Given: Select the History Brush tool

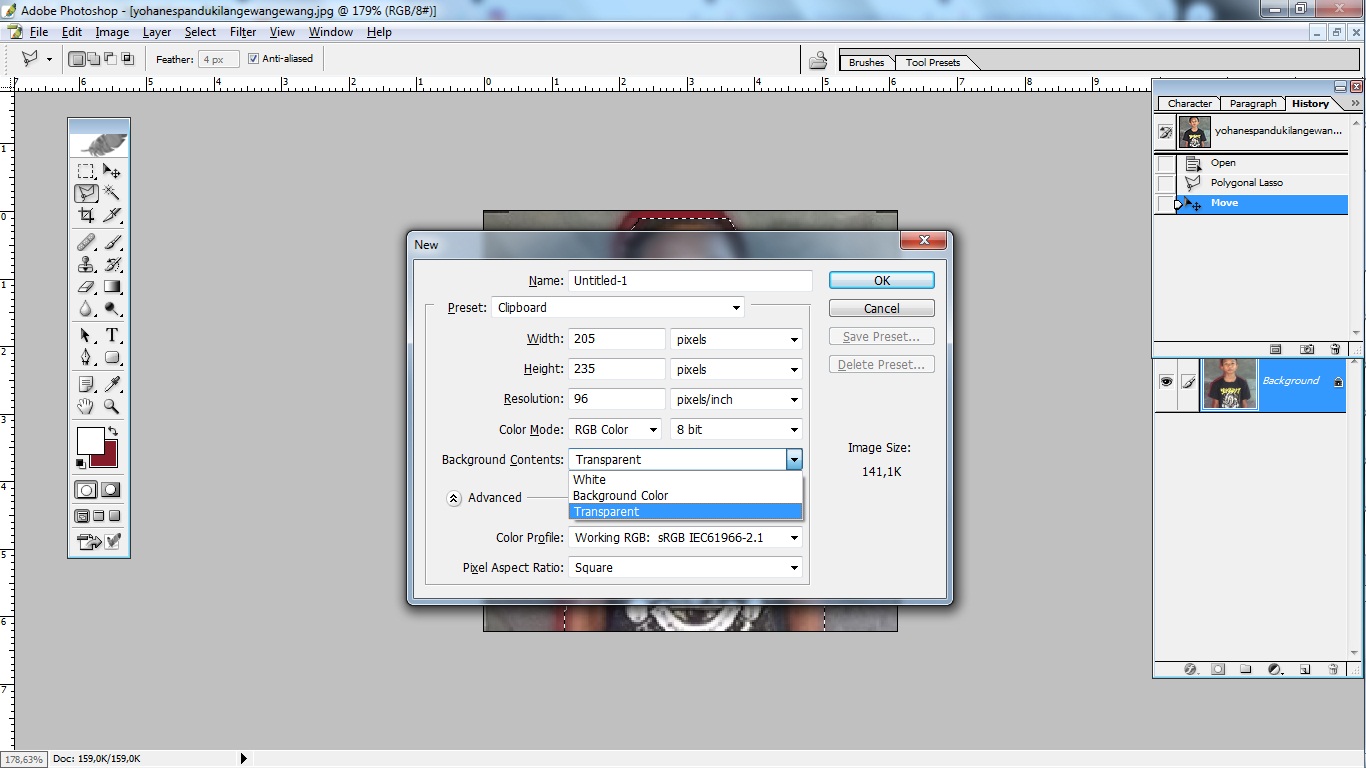Looking at the screenshot, I should coord(112,264).
